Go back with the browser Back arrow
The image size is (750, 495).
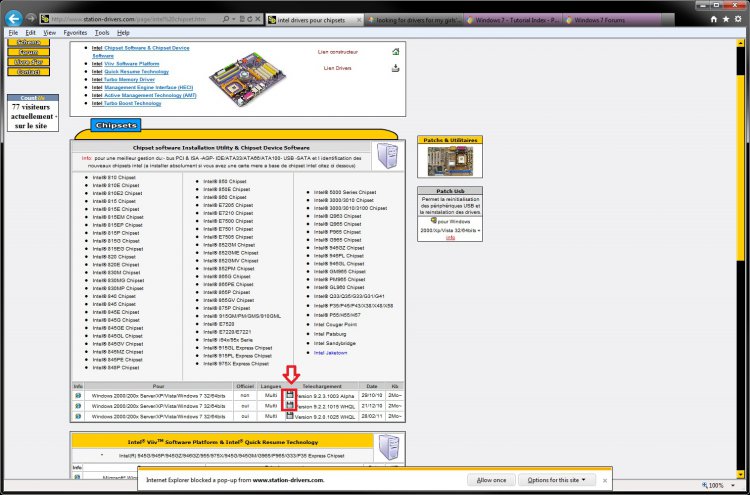pos(14,19)
